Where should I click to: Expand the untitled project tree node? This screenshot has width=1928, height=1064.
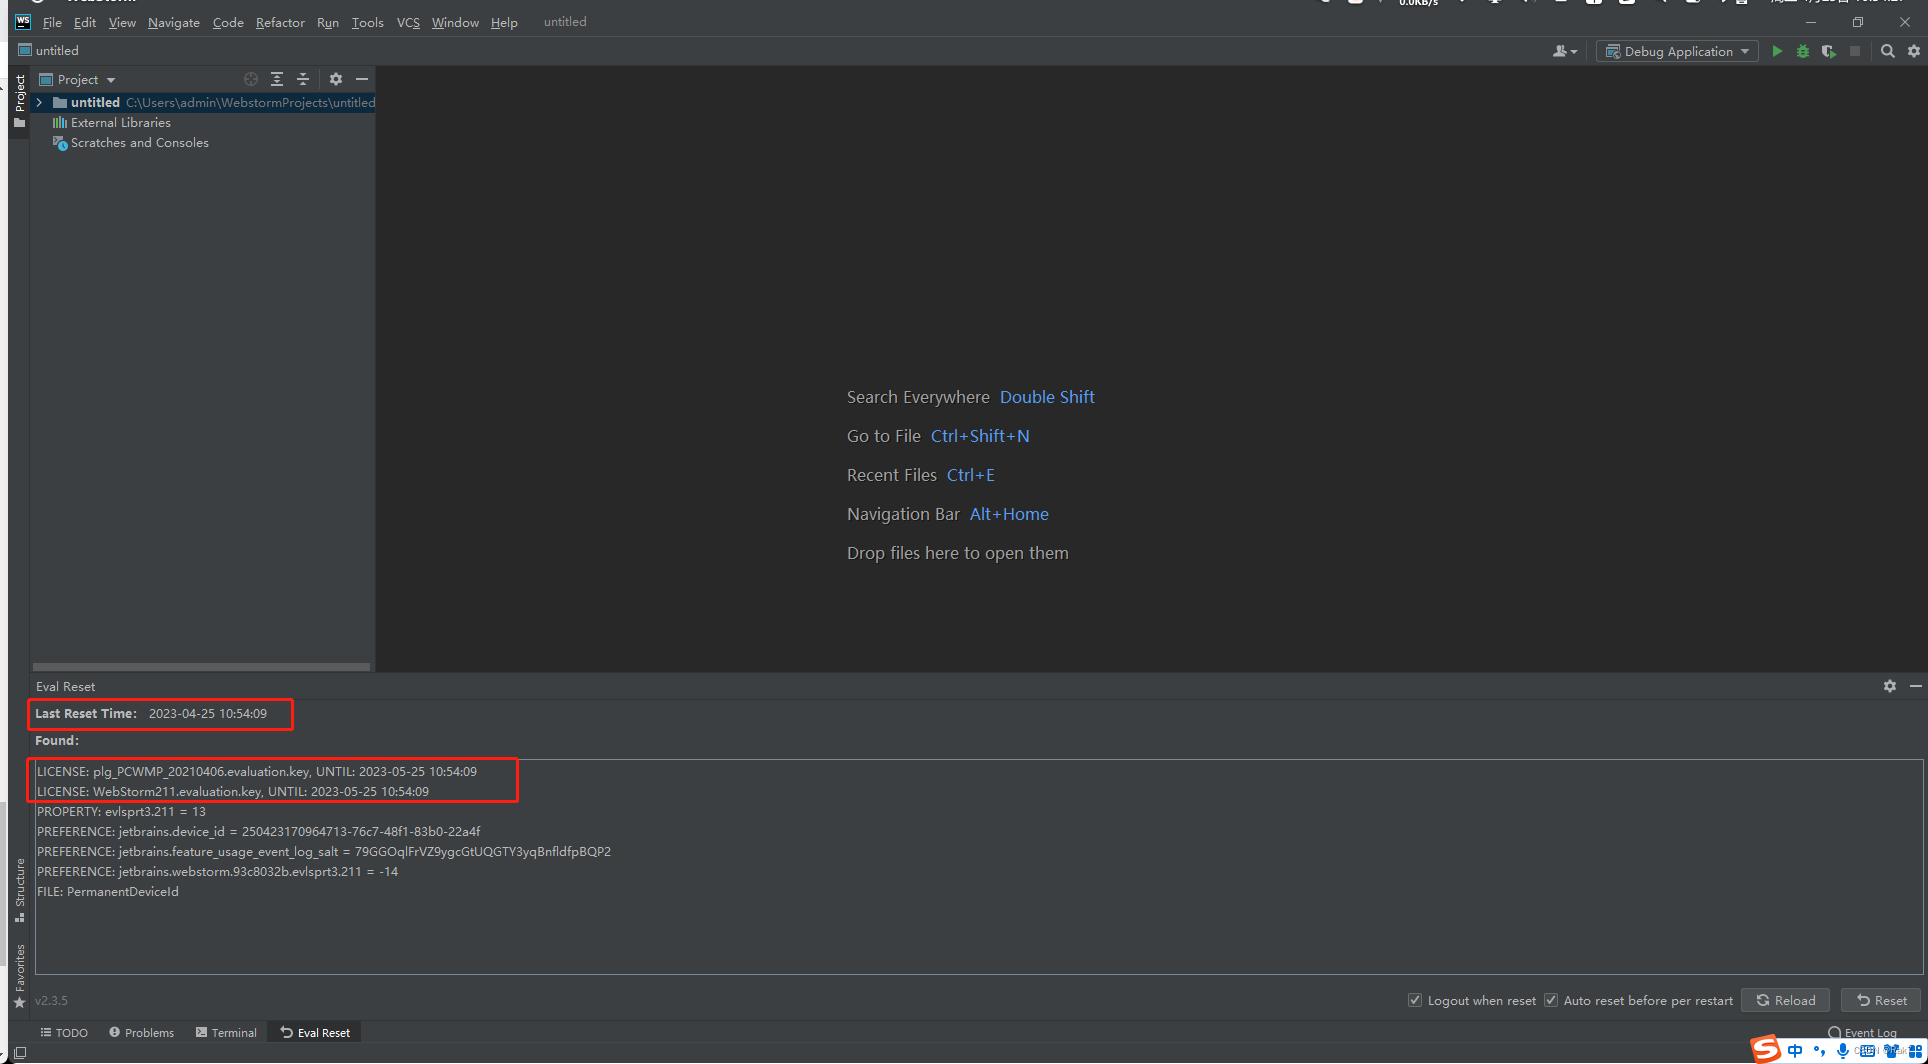coord(39,102)
